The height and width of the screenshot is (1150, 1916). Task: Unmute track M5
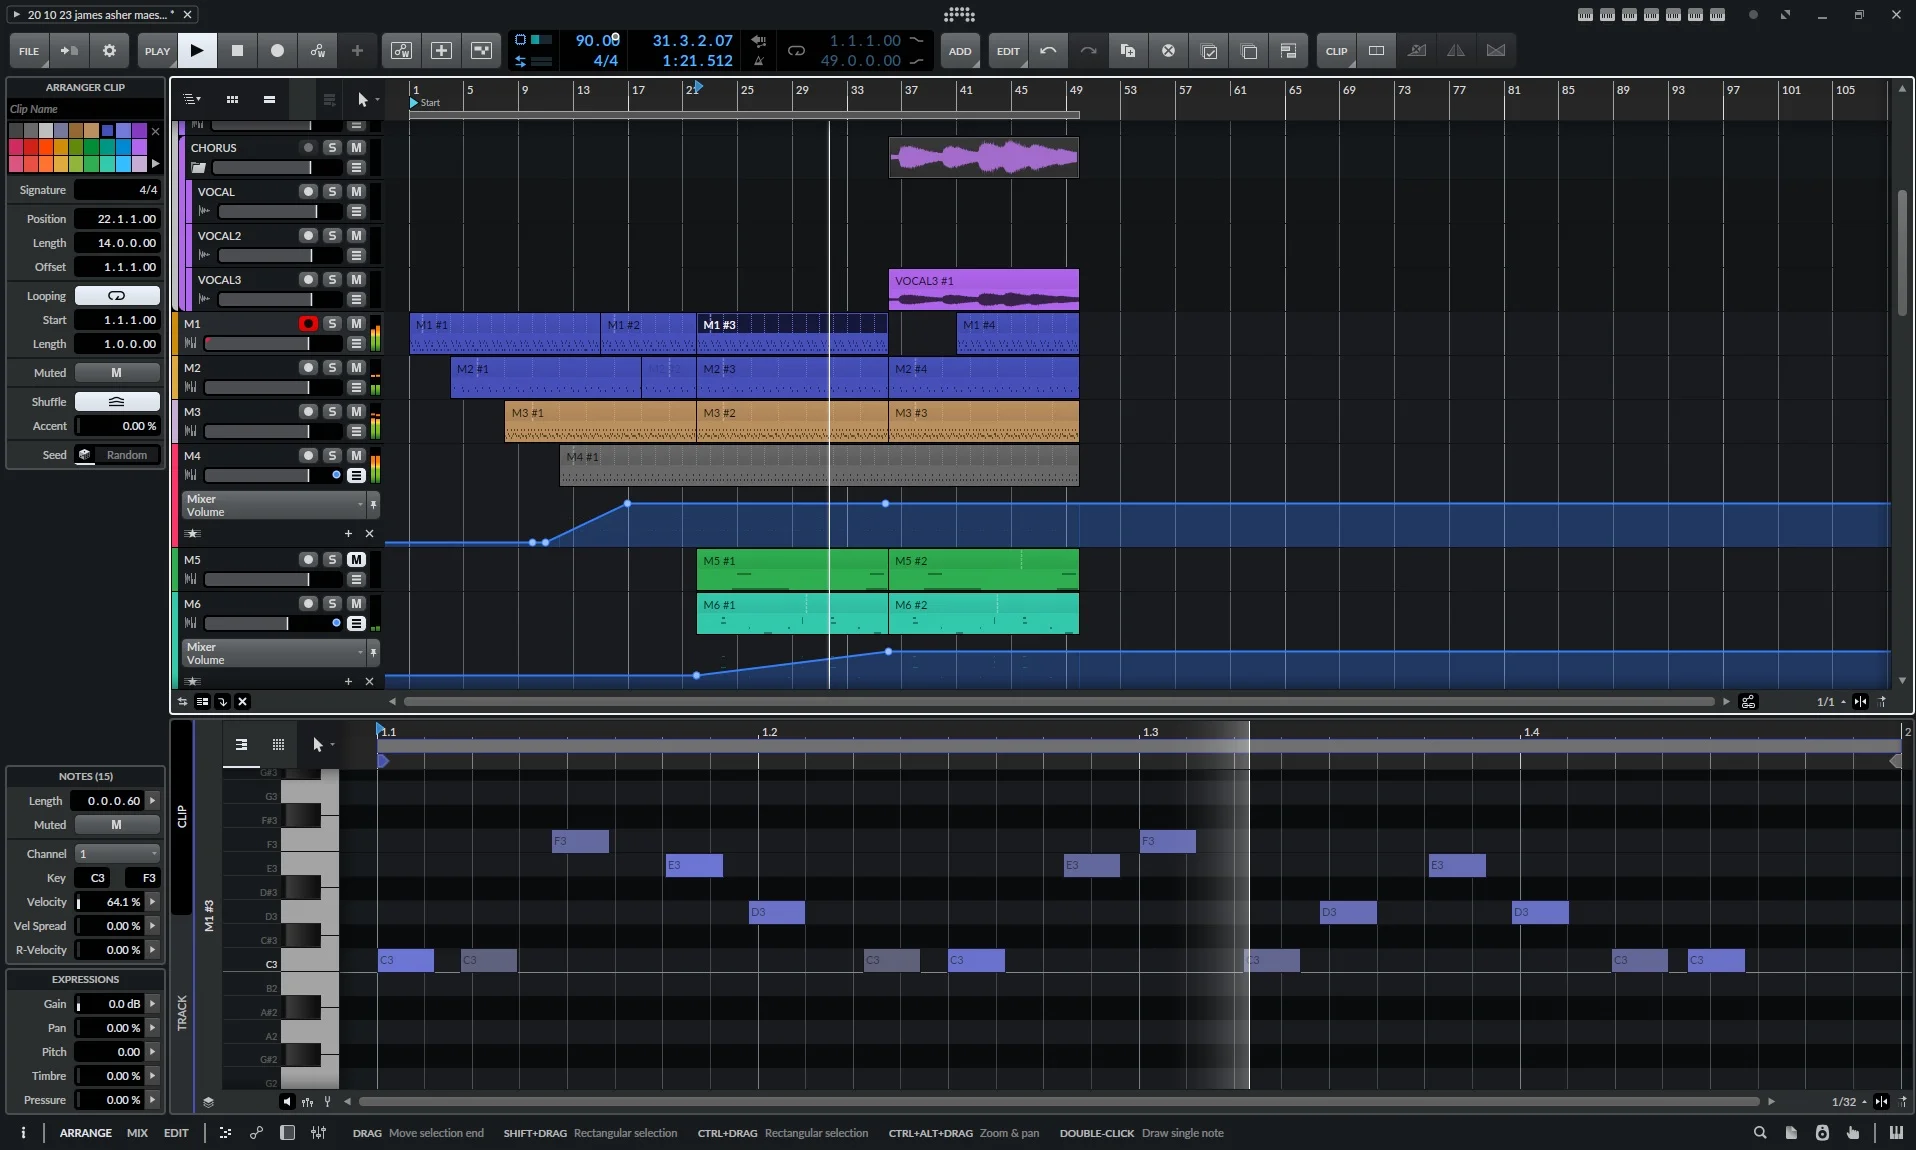pyautogui.click(x=356, y=559)
